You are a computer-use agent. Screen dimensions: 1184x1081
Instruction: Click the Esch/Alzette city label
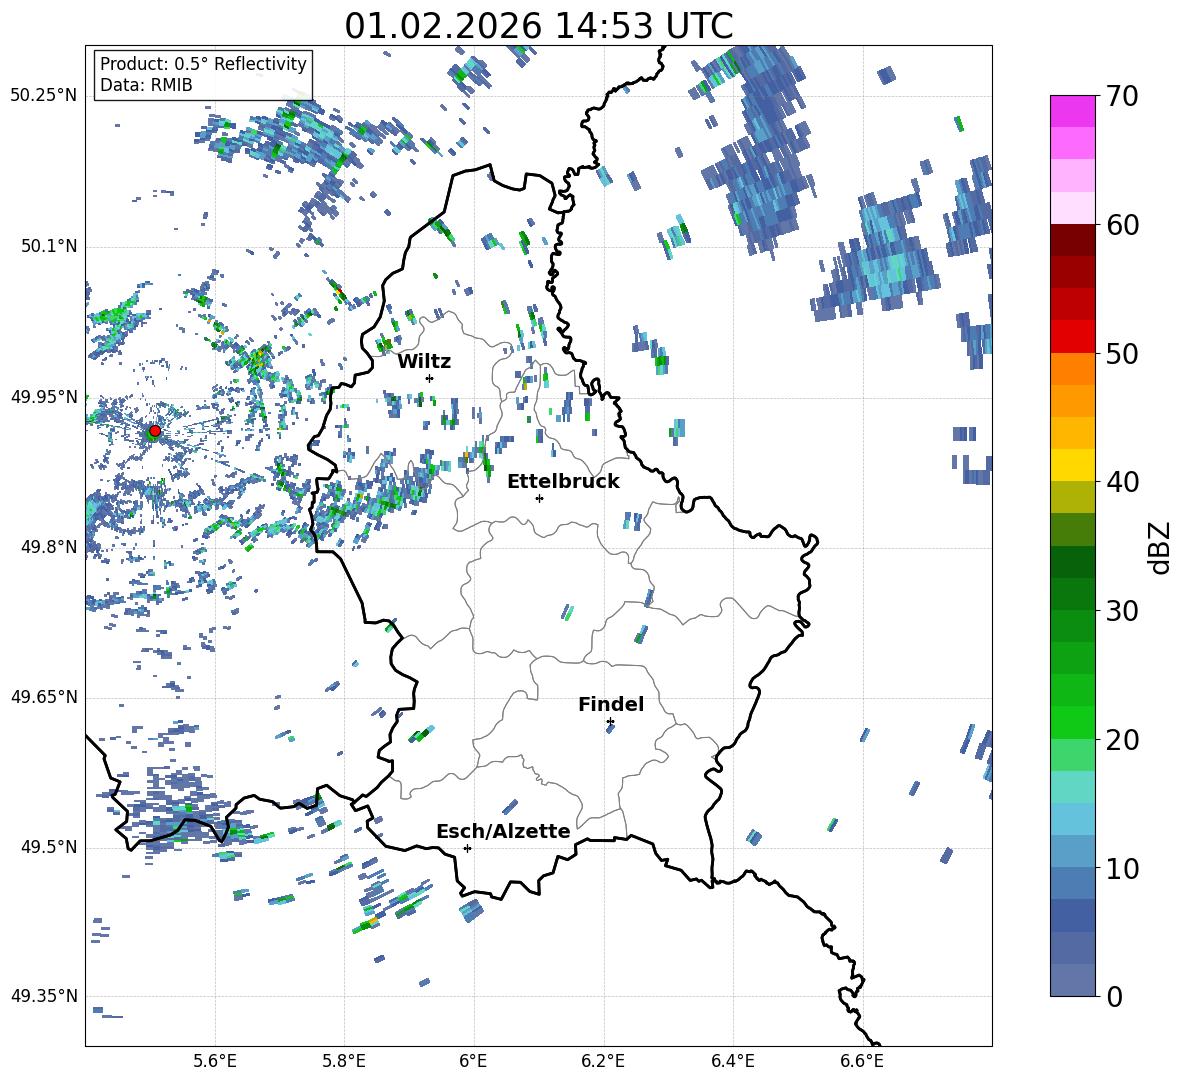(x=503, y=831)
